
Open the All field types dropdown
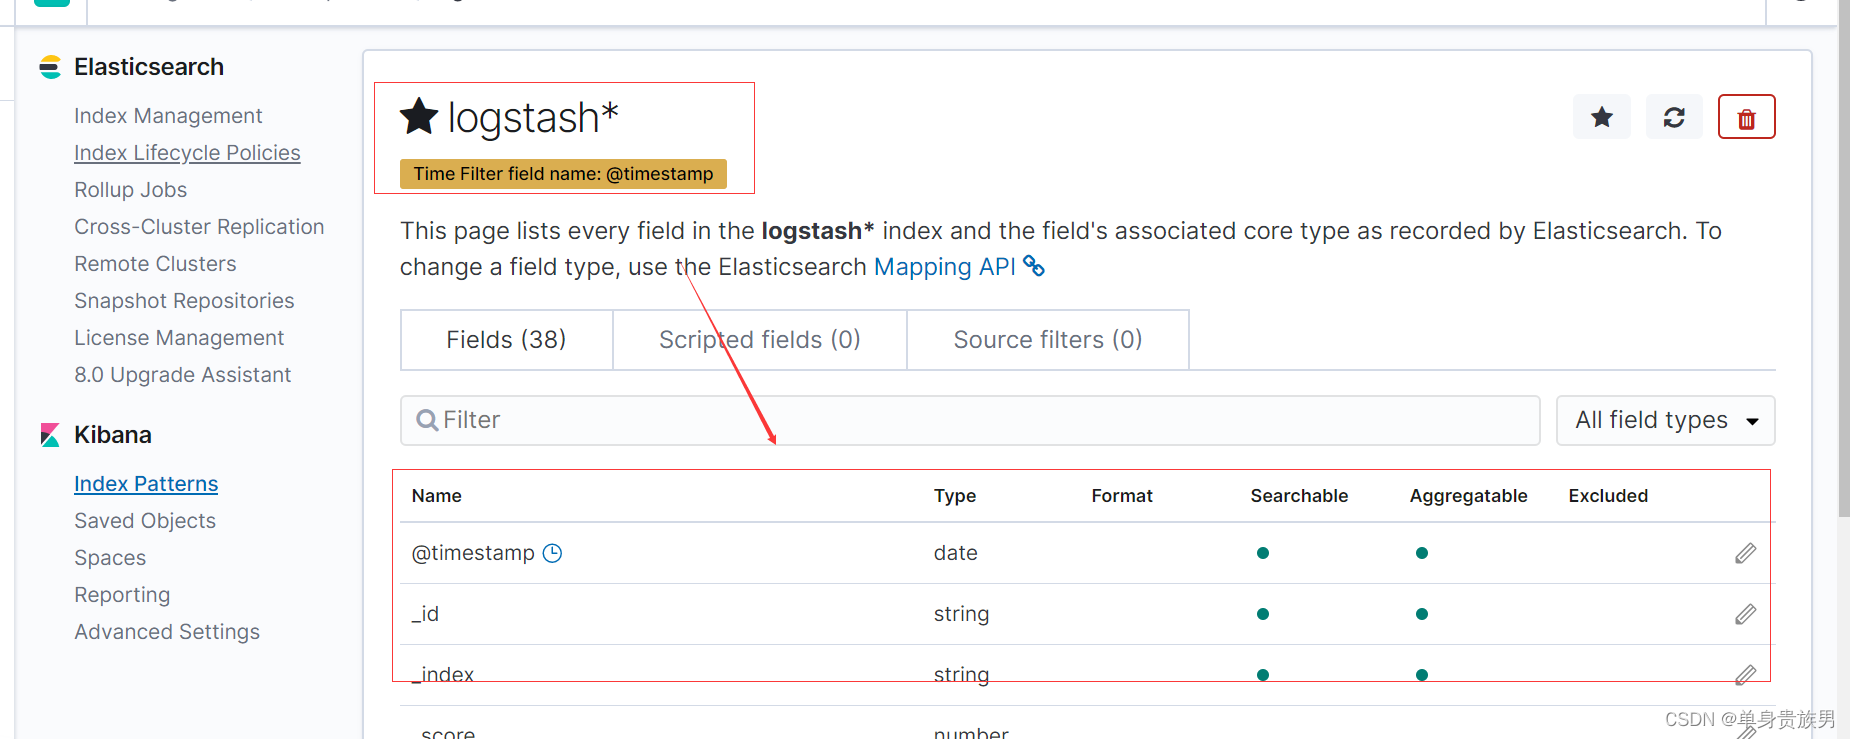[1665, 420]
